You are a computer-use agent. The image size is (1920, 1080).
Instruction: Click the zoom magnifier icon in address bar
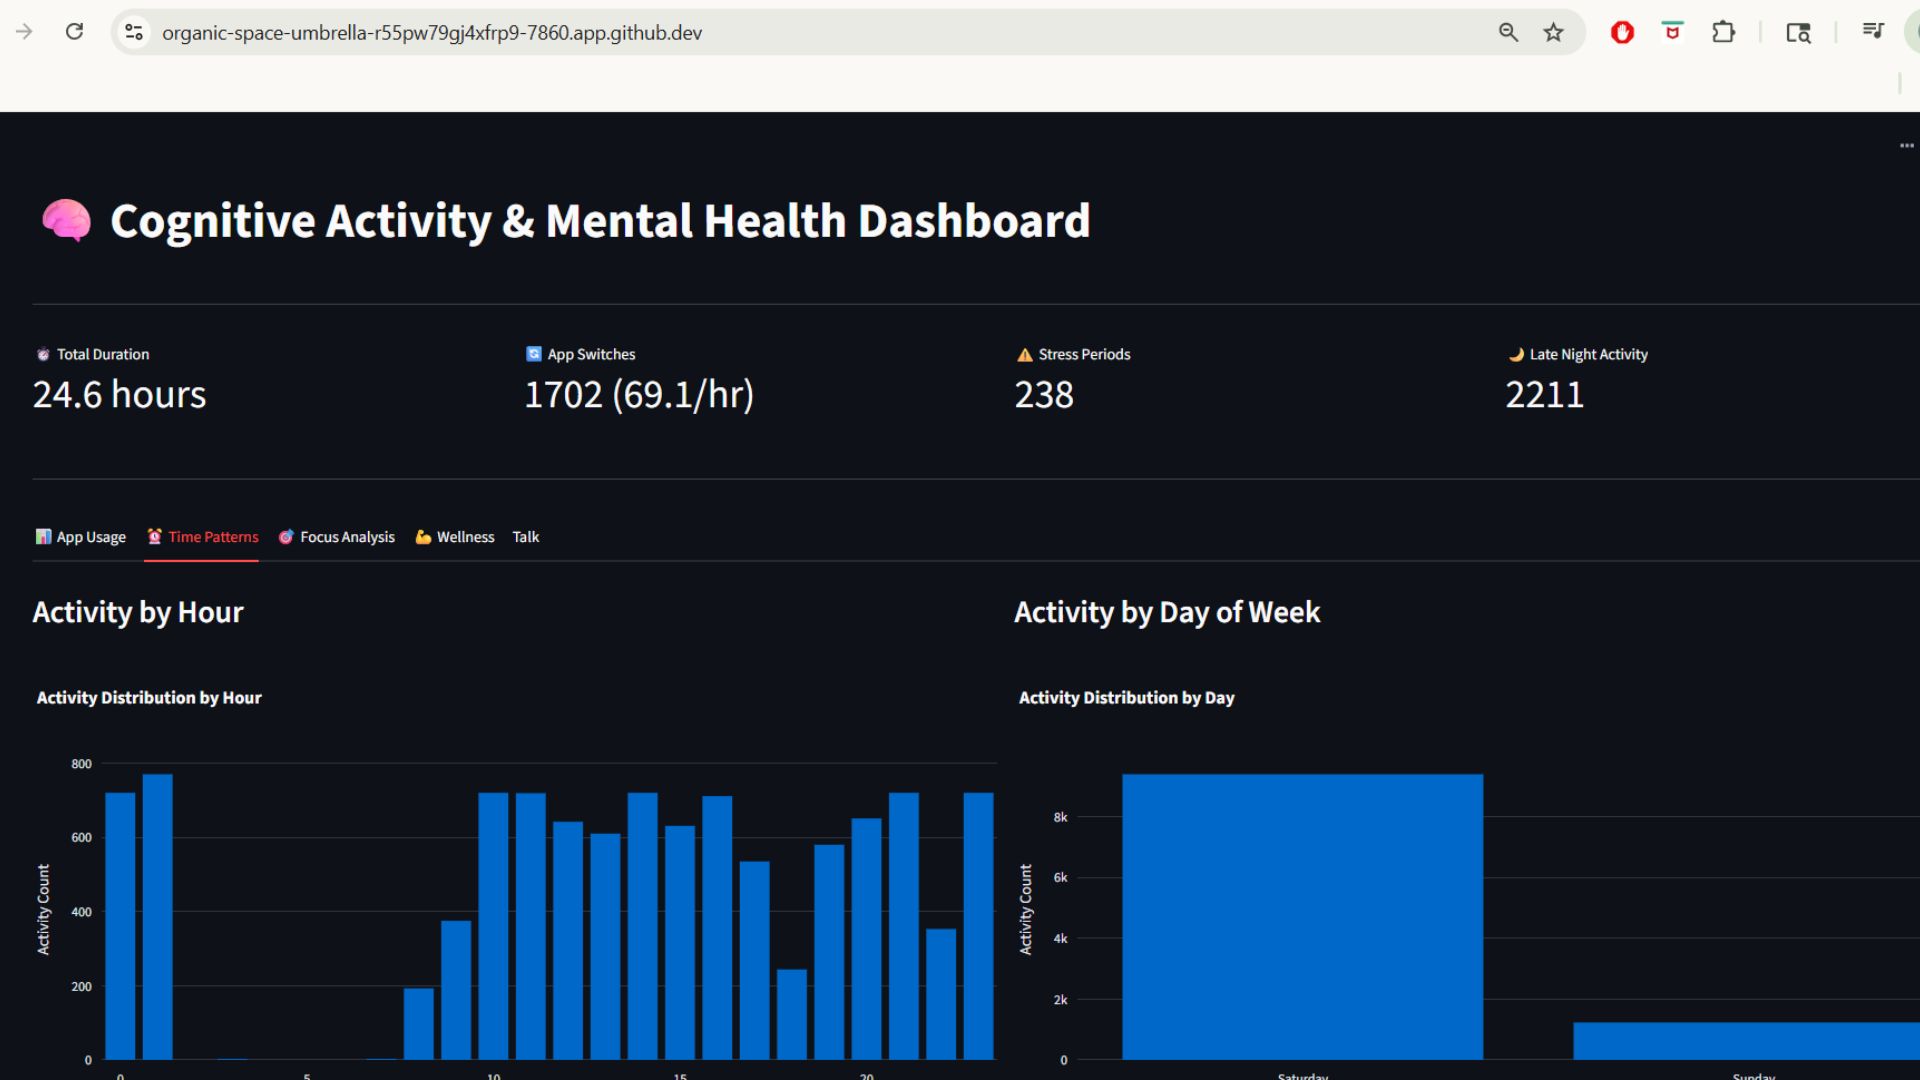pos(1508,32)
